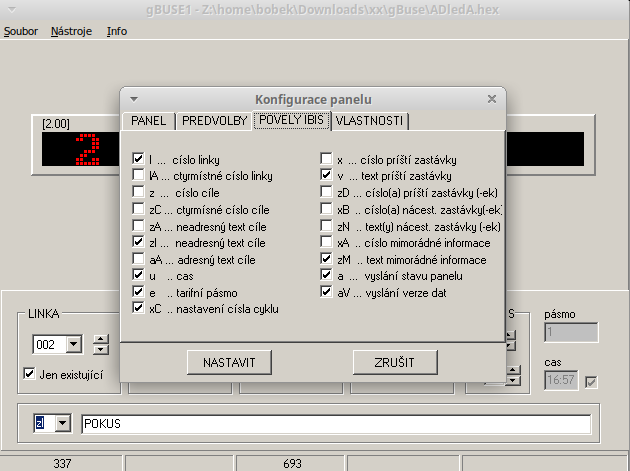Toggle the checkbox next to cas field
Image resolution: width=630 pixels, height=471 pixels.
tap(591, 382)
